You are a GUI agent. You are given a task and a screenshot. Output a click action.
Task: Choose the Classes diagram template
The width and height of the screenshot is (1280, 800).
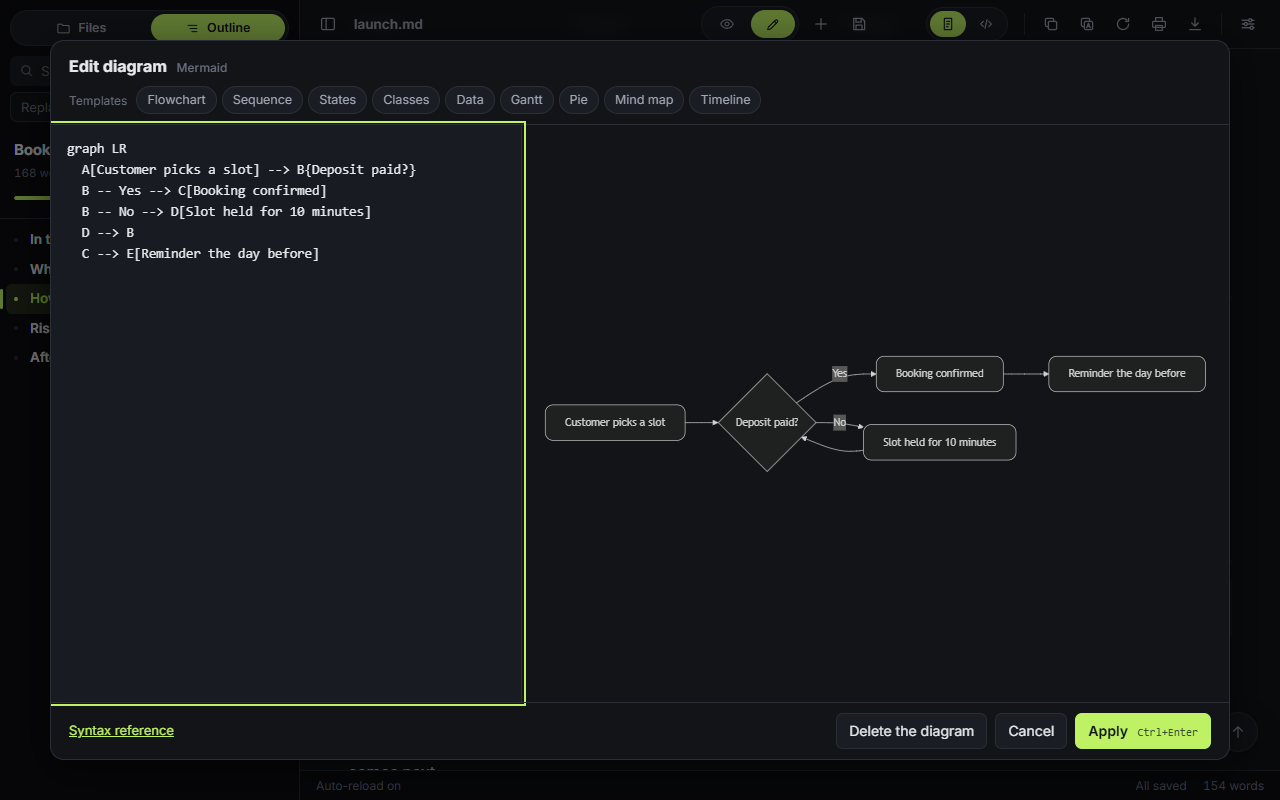click(x=406, y=100)
